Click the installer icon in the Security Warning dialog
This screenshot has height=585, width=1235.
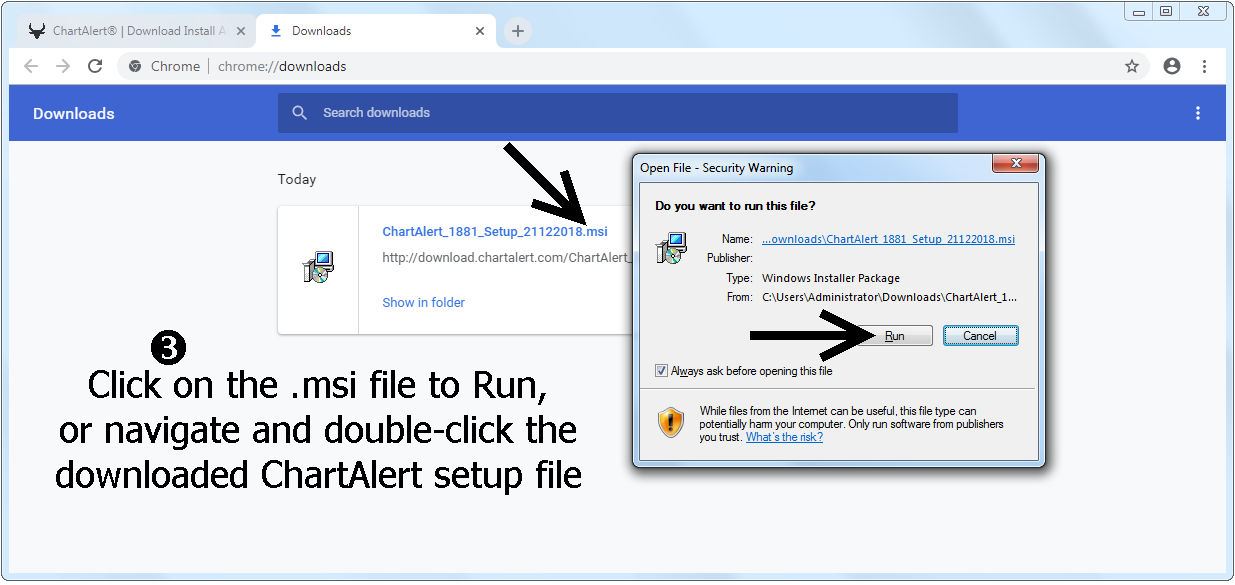[671, 247]
